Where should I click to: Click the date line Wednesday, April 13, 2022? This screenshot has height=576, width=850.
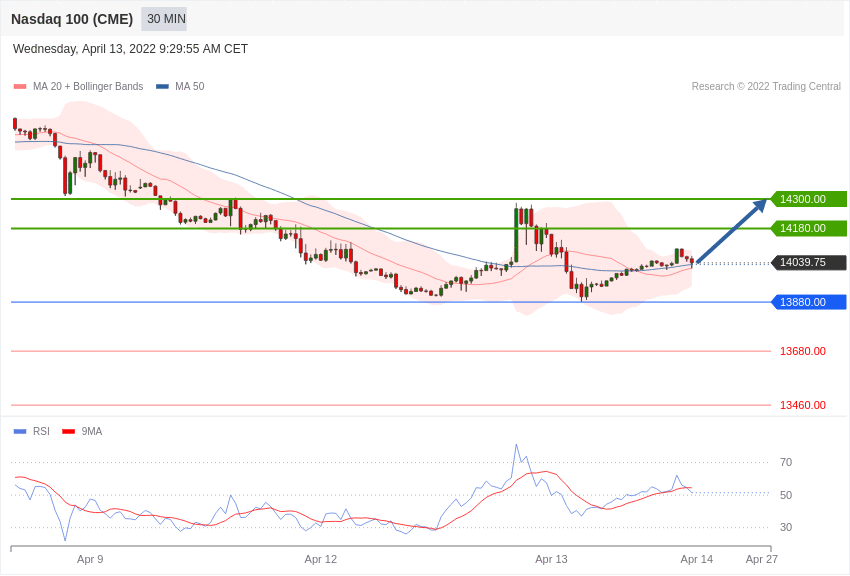pyautogui.click(x=130, y=49)
